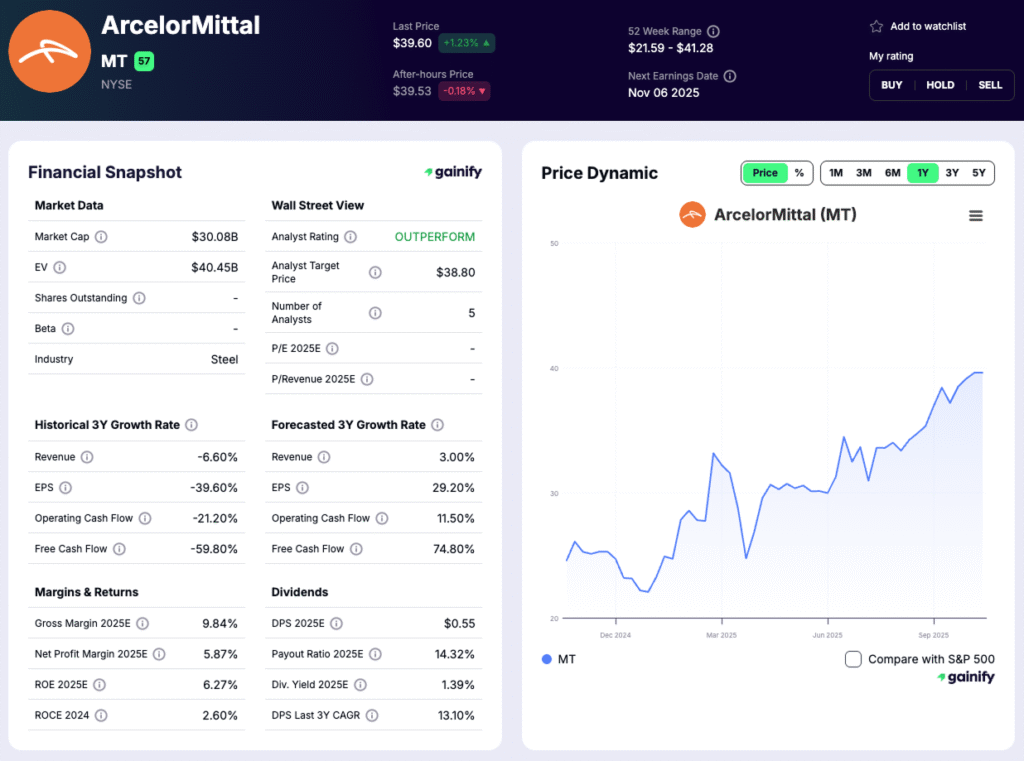Open the chart hamburger menu
Screen dimensions: 1024x761
point(976,215)
